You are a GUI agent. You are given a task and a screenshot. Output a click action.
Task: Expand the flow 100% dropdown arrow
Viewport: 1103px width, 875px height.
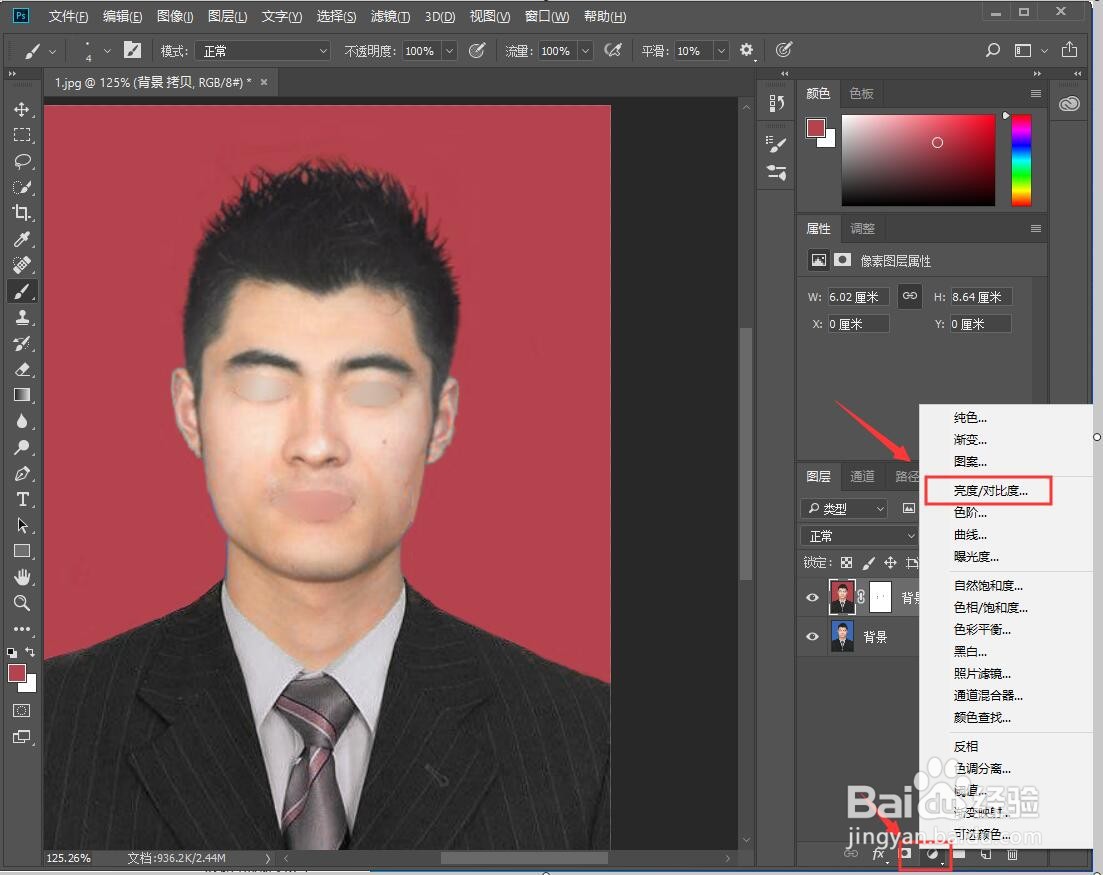(585, 51)
